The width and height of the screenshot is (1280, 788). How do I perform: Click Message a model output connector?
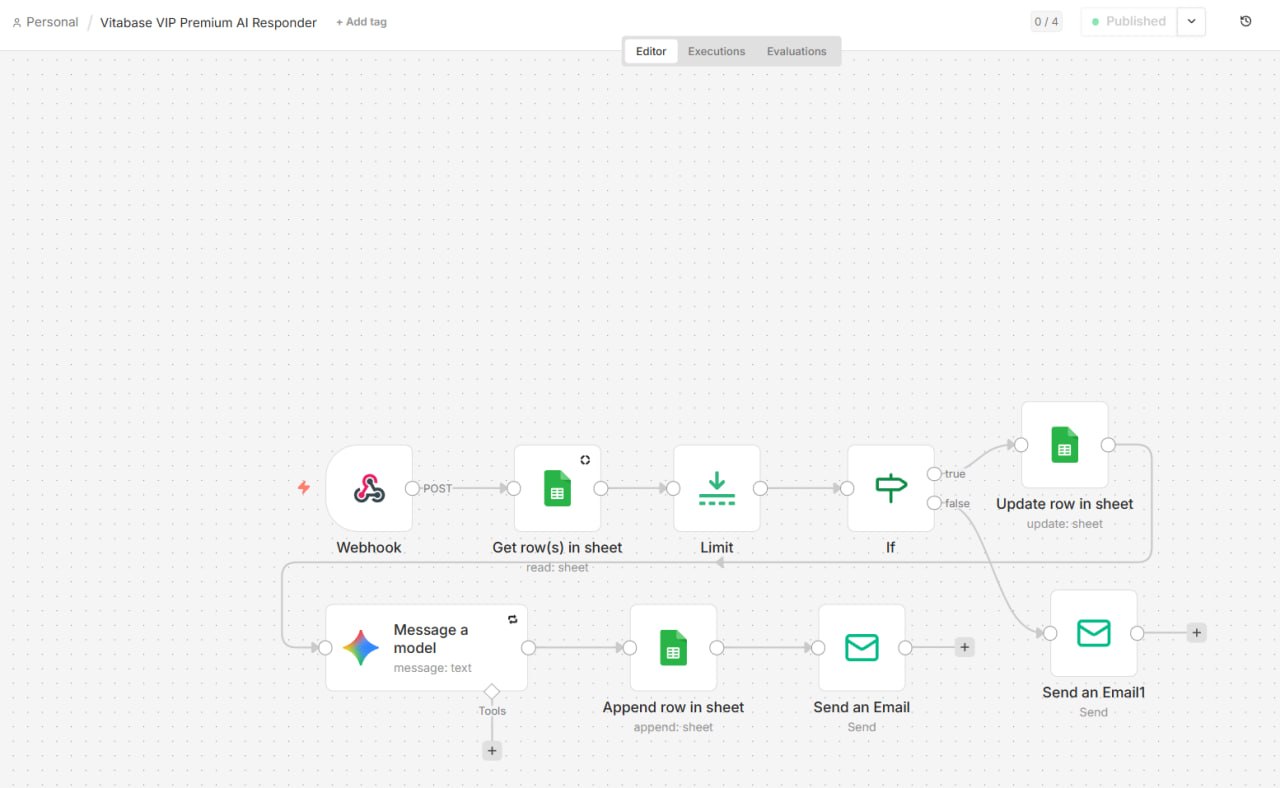tap(528, 648)
